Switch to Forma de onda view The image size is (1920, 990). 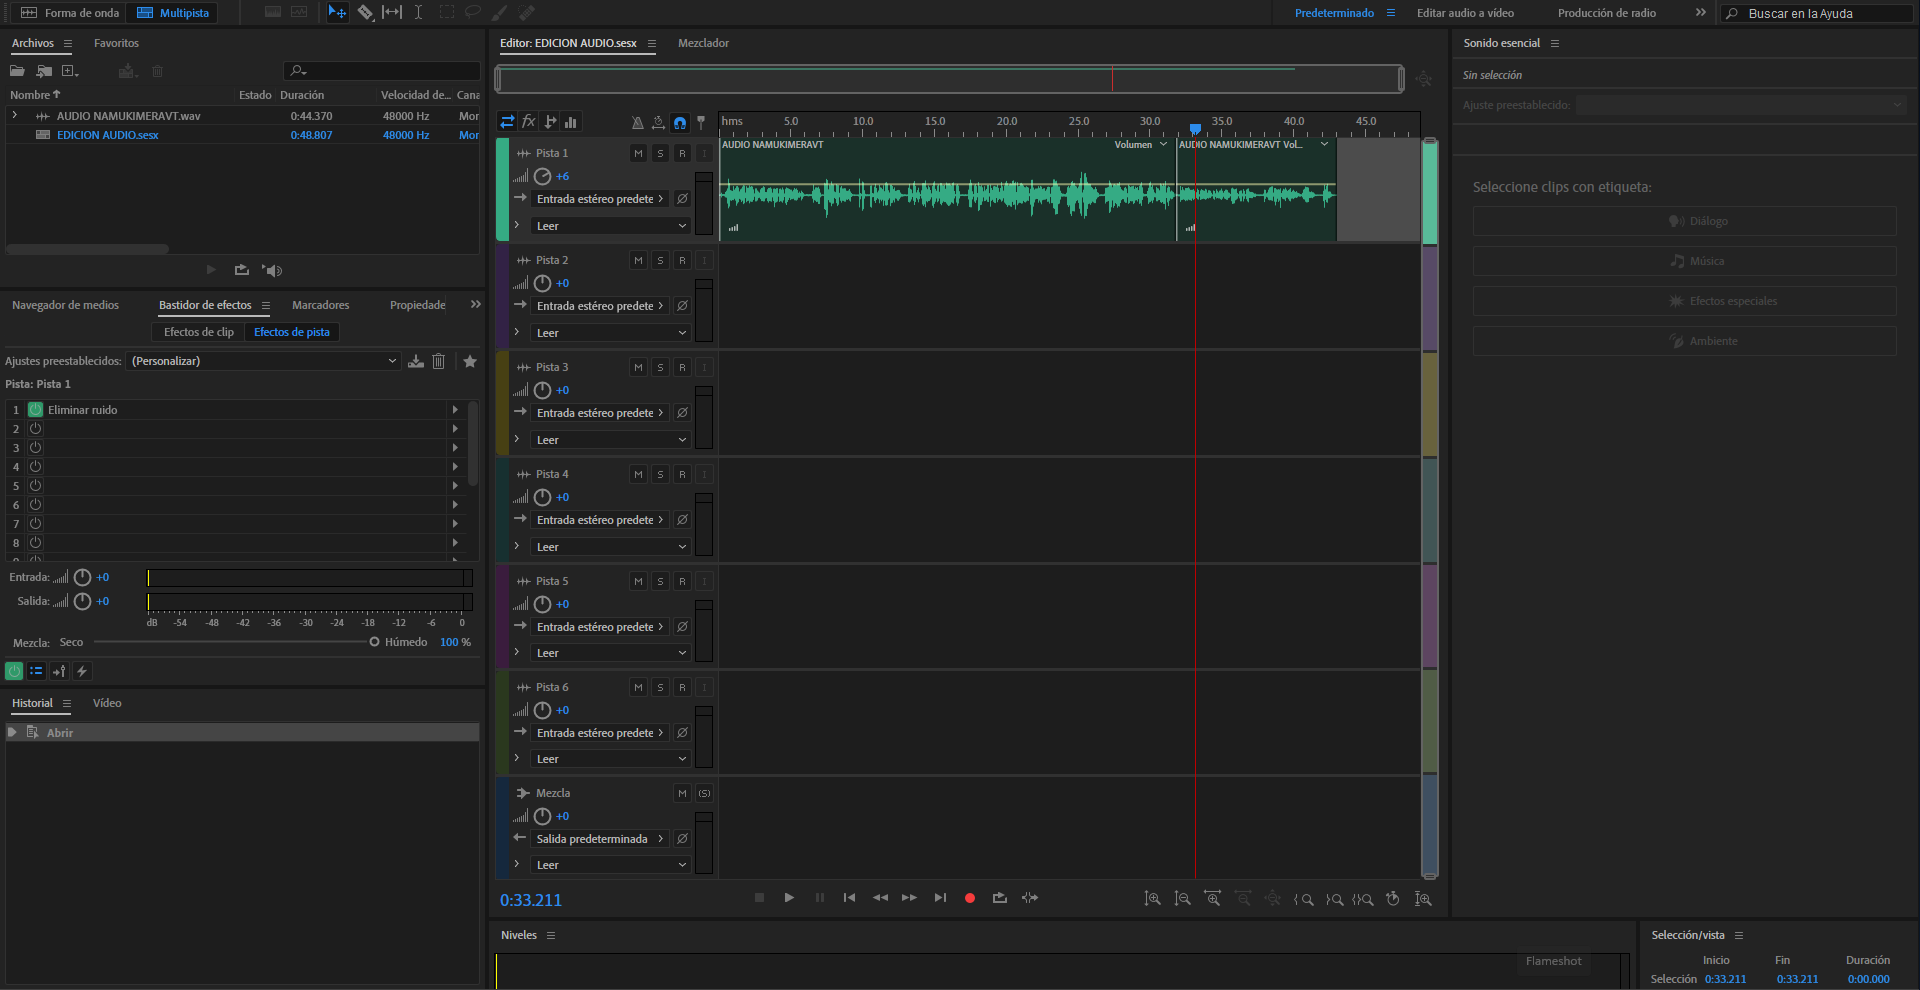click(x=70, y=13)
